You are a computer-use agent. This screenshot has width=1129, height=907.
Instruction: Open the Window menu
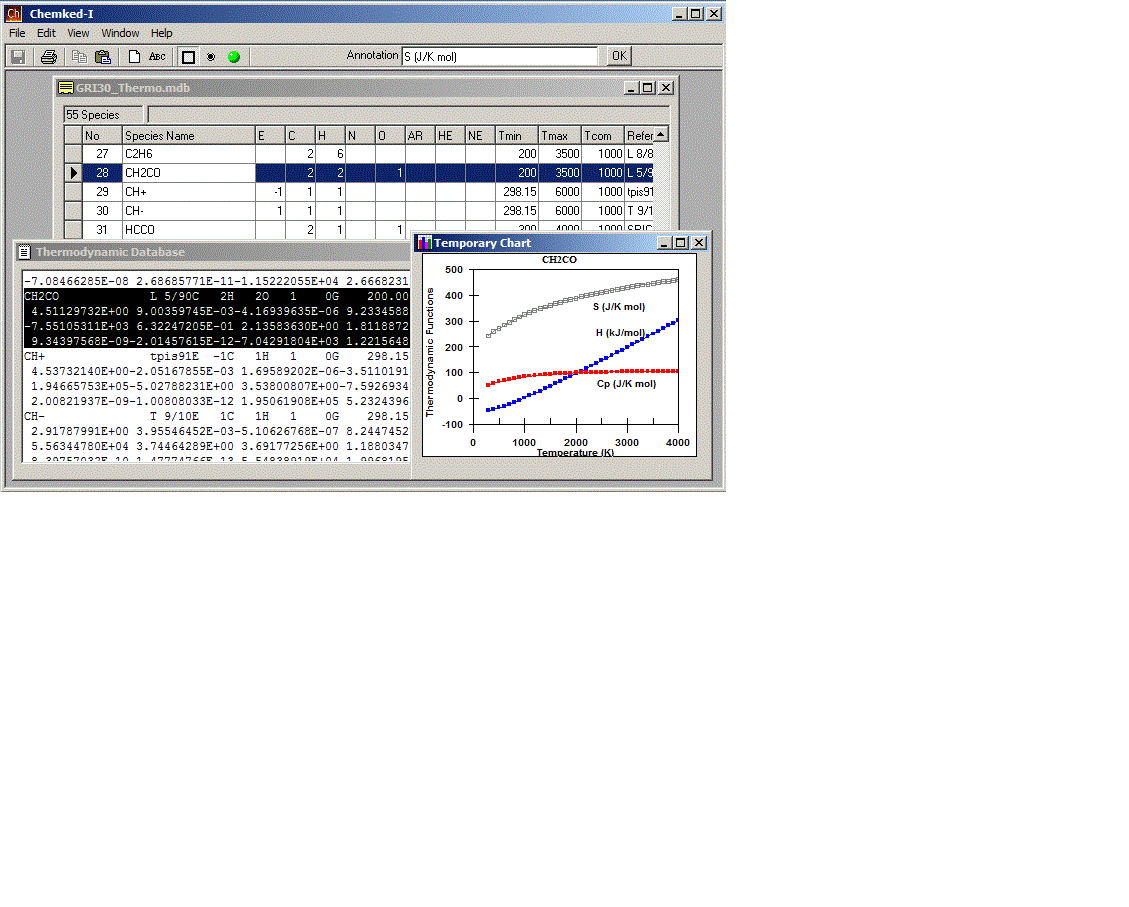120,33
